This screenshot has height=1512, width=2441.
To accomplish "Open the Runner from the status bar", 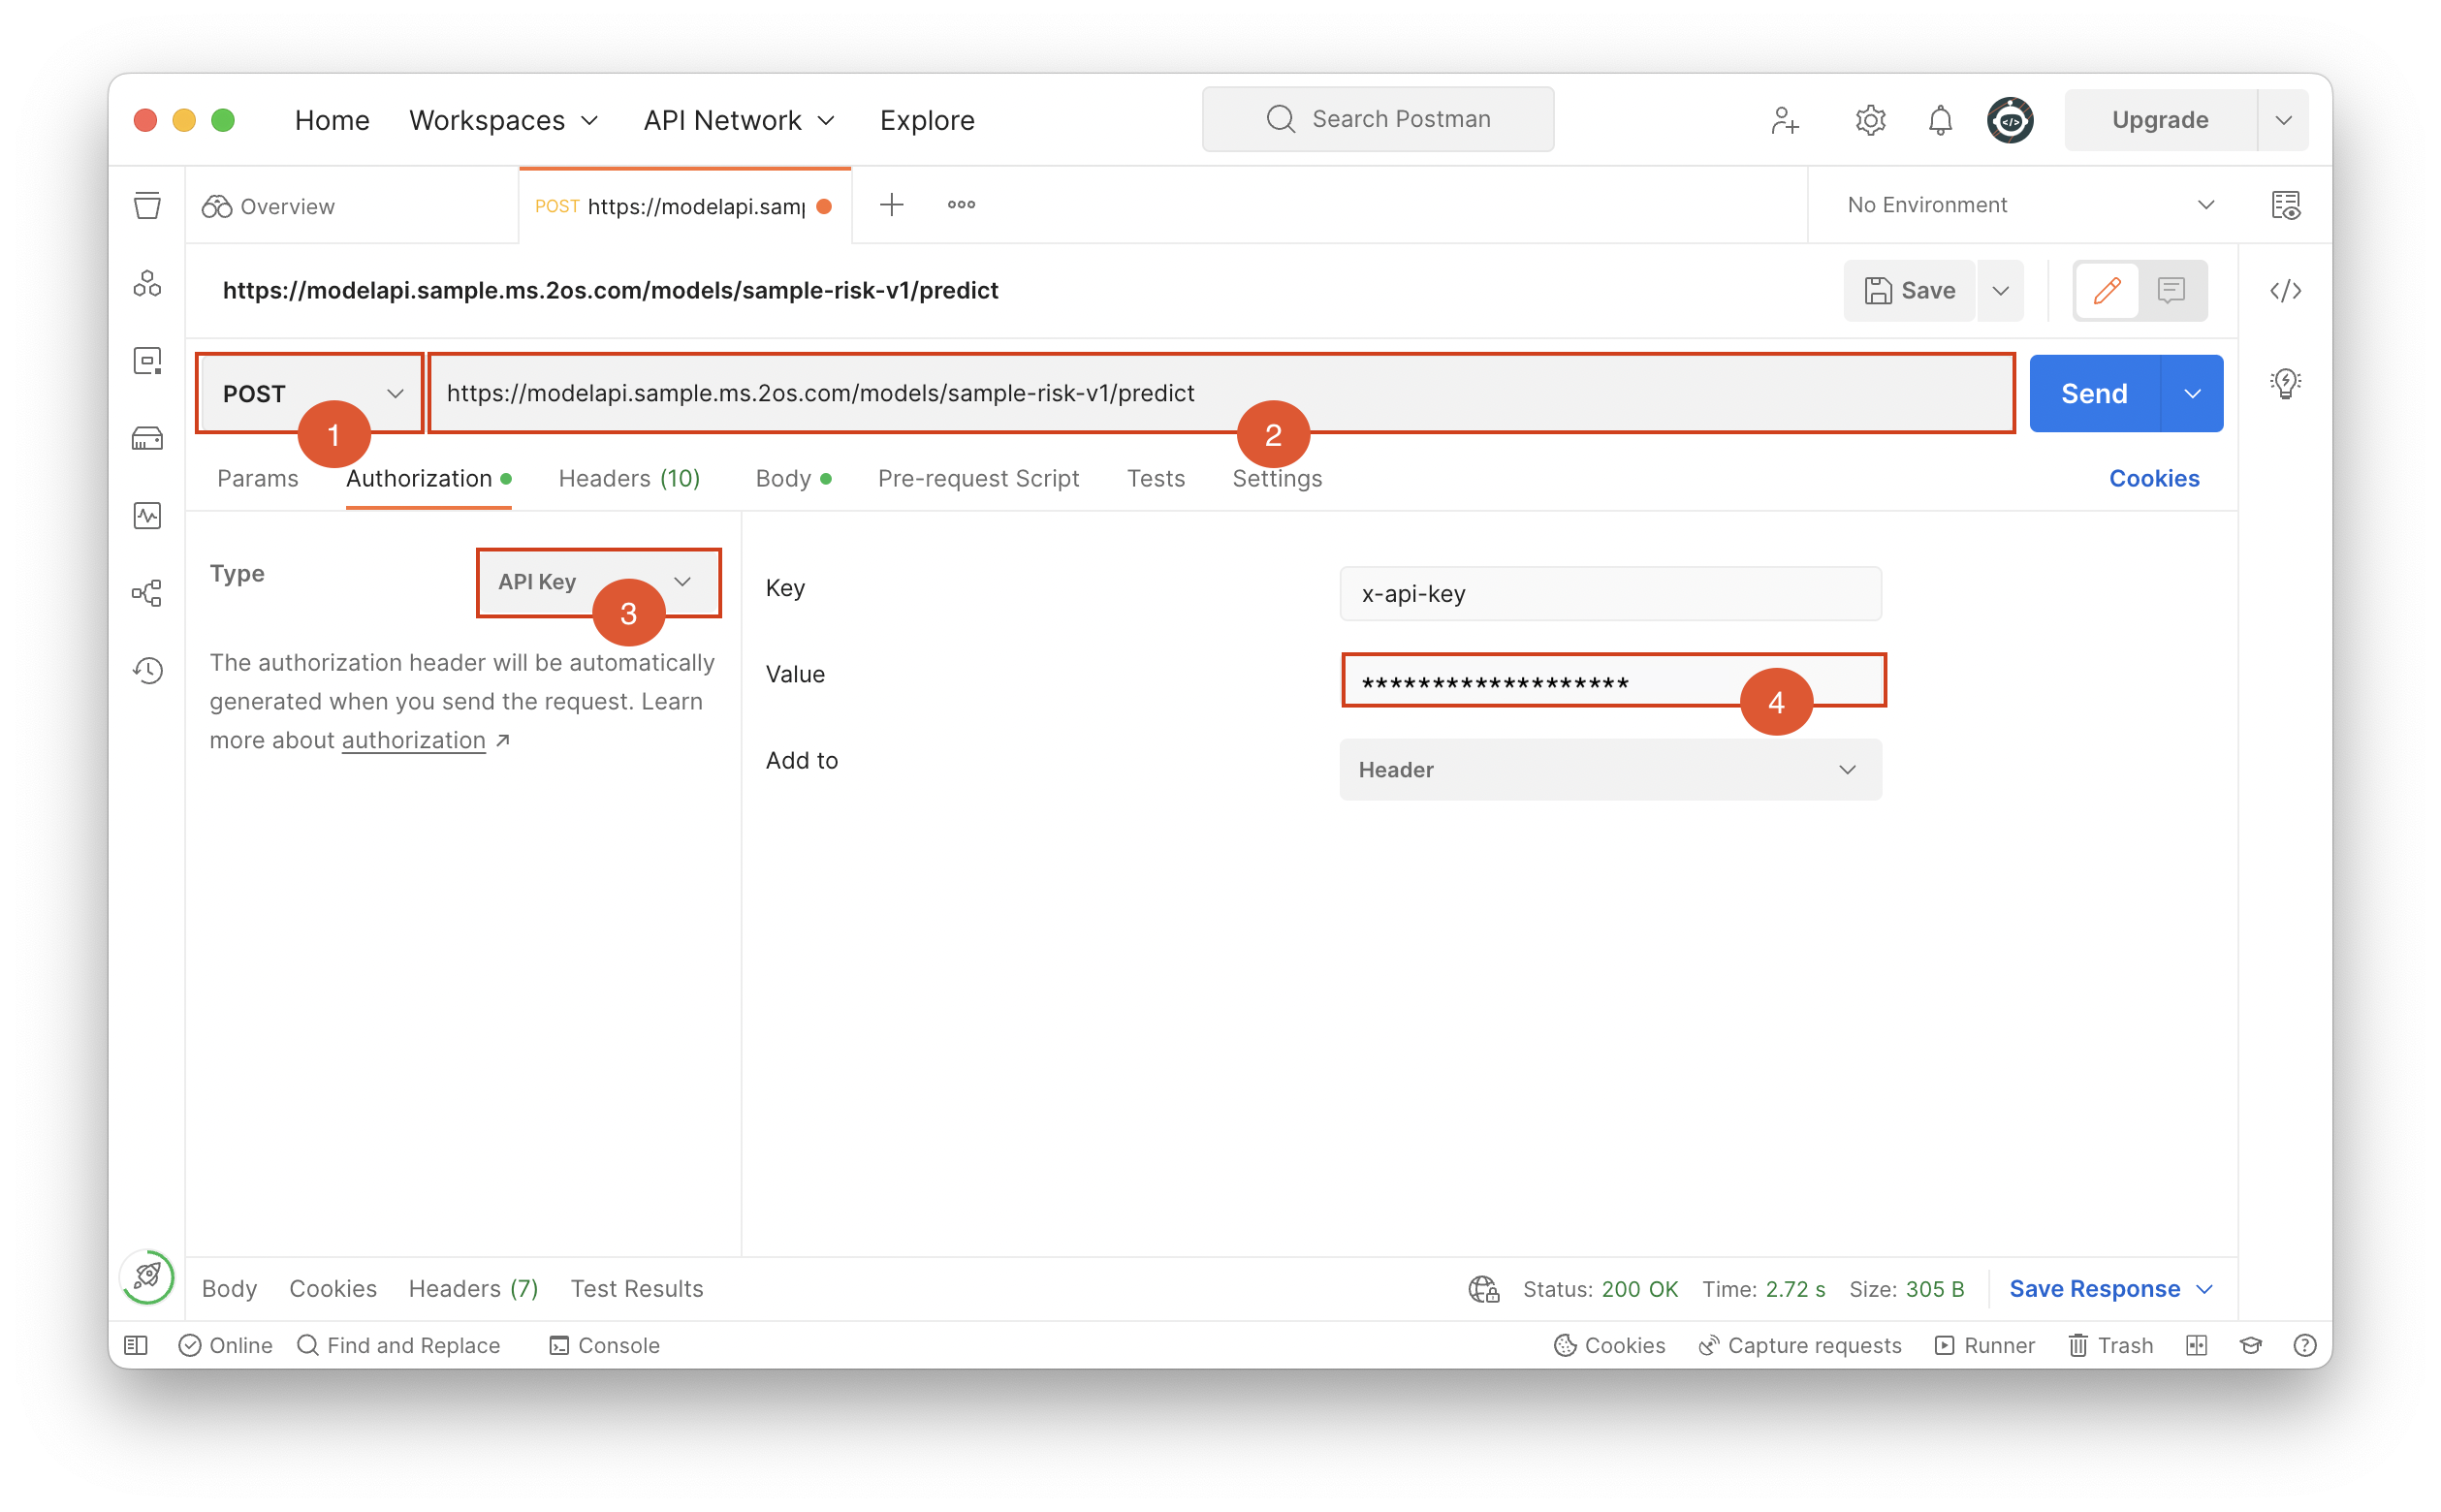I will point(1985,1345).
